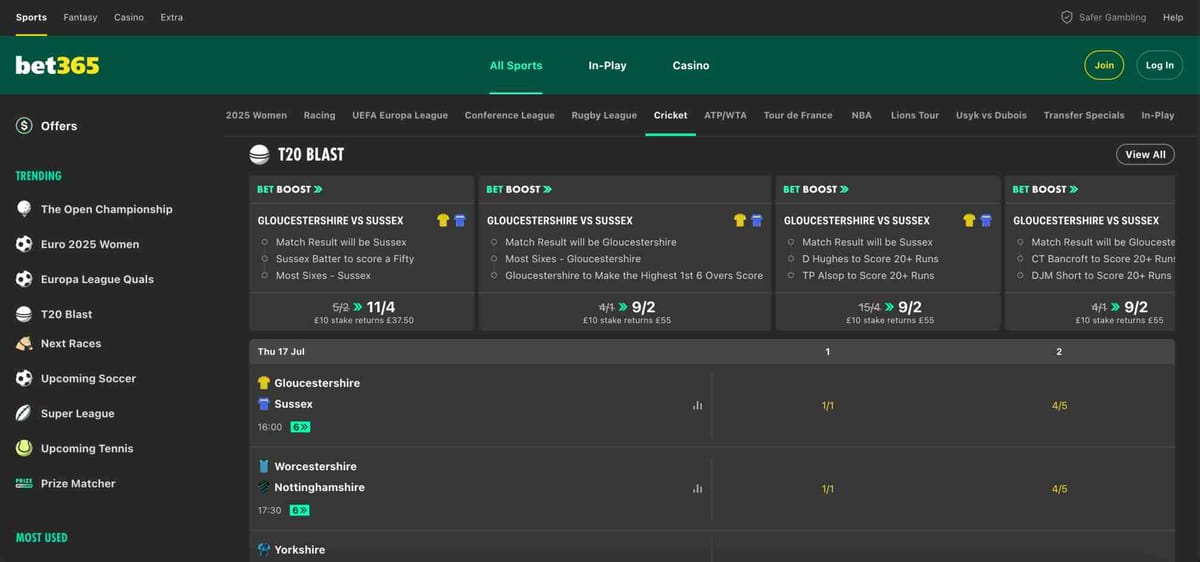Image resolution: width=1200 pixels, height=562 pixels.
Task: Bet on Gloucestershire at 1/1
Action: [827, 405]
